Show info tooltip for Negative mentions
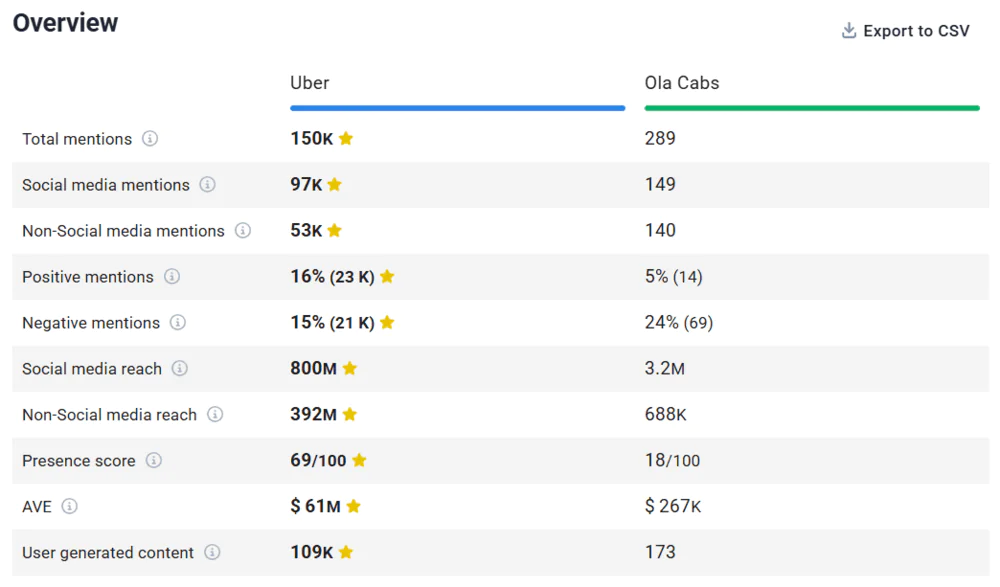The height and width of the screenshot is (587, 1000). [178, 323]
